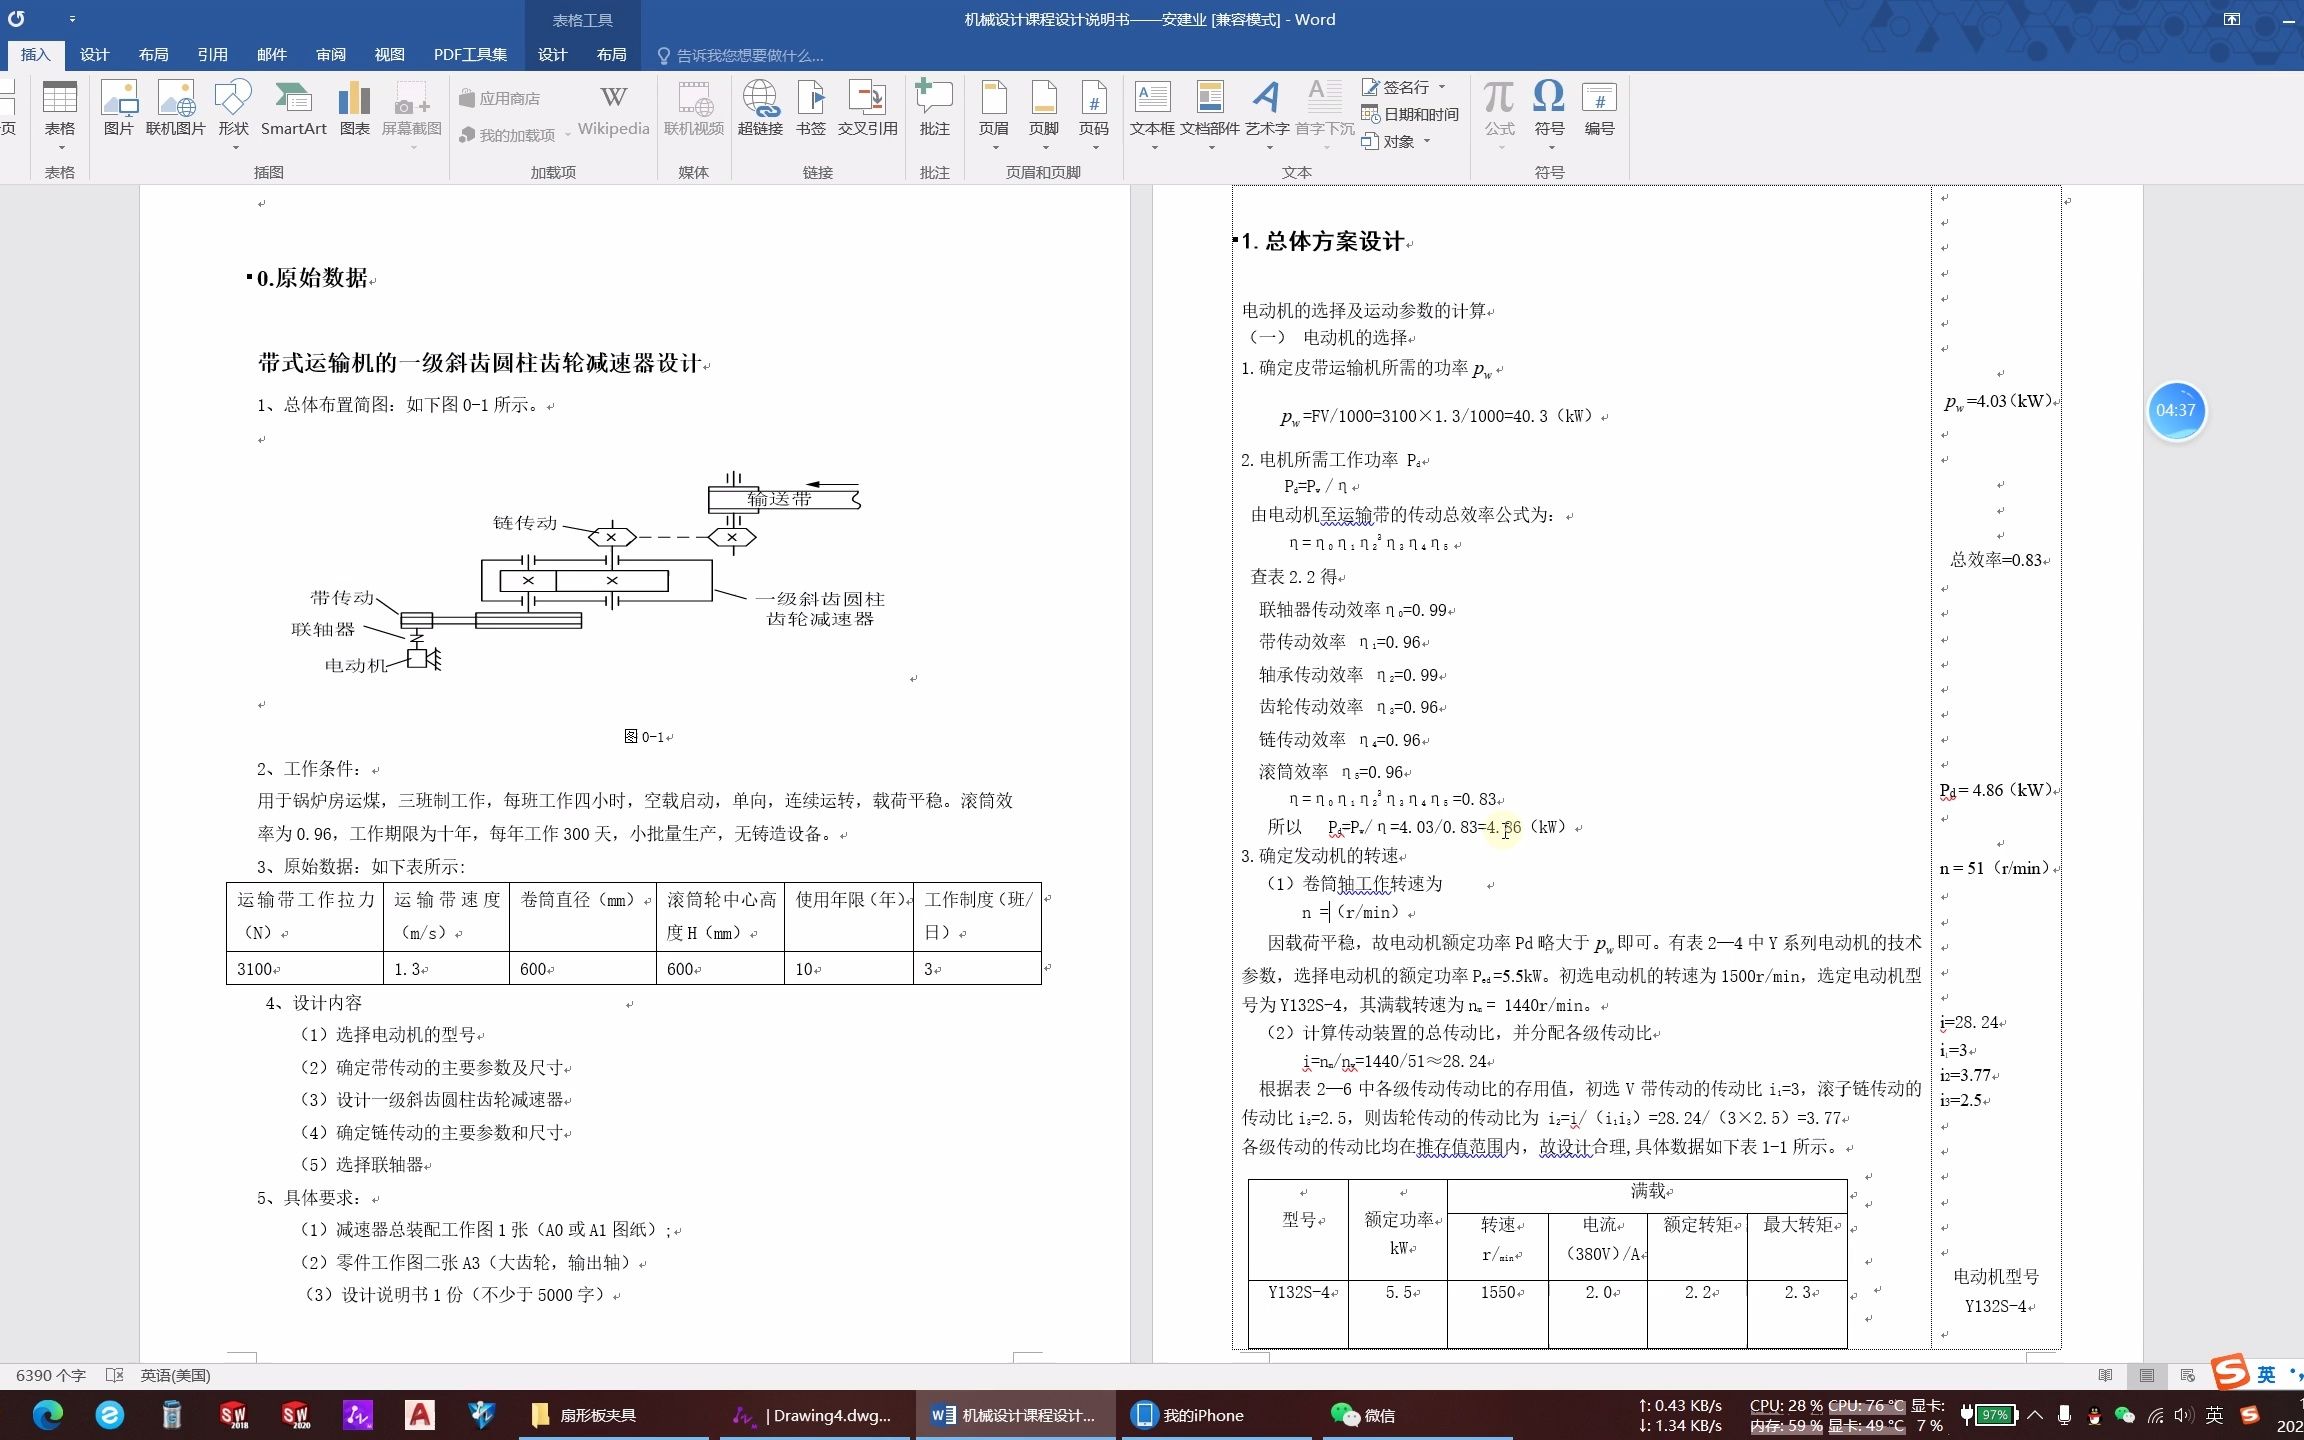Screen dimensions: 2304x1440
Task: Switch to the 审阅 ribbon tab
Action: tap(330, 54)
